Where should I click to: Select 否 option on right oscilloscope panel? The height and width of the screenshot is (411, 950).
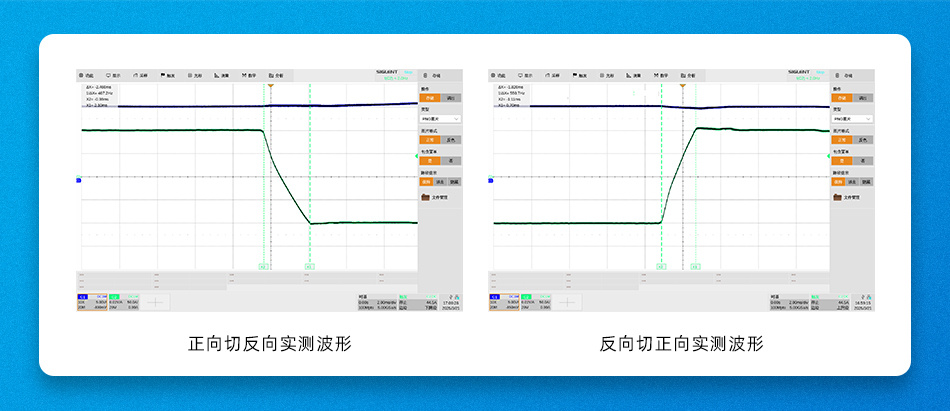[x=862, y=160]
